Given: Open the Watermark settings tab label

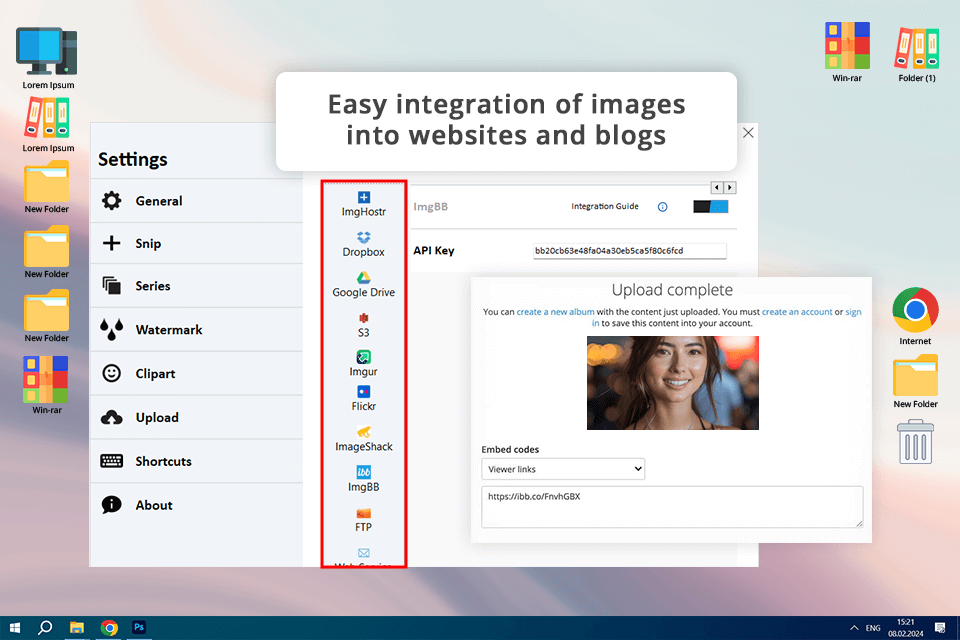Looking at the screenshot, I should point(169,329).
